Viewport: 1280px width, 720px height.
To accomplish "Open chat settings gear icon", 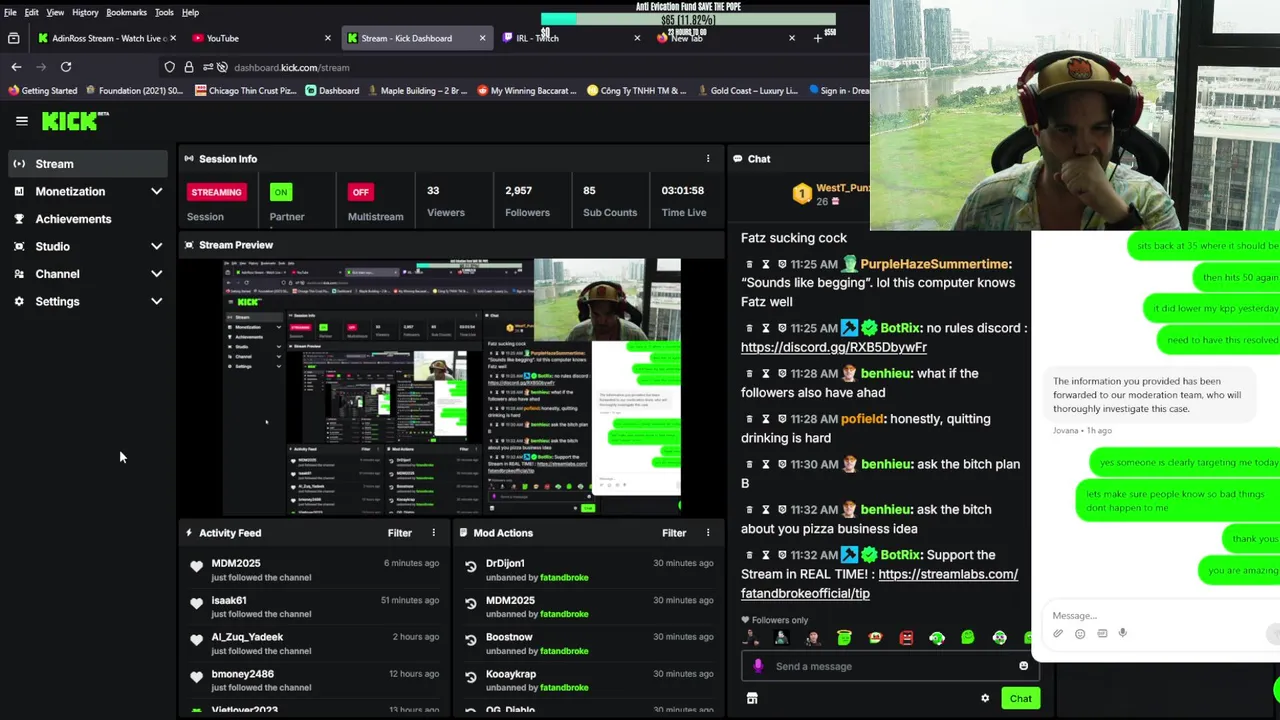I will [x=985, y=699].
